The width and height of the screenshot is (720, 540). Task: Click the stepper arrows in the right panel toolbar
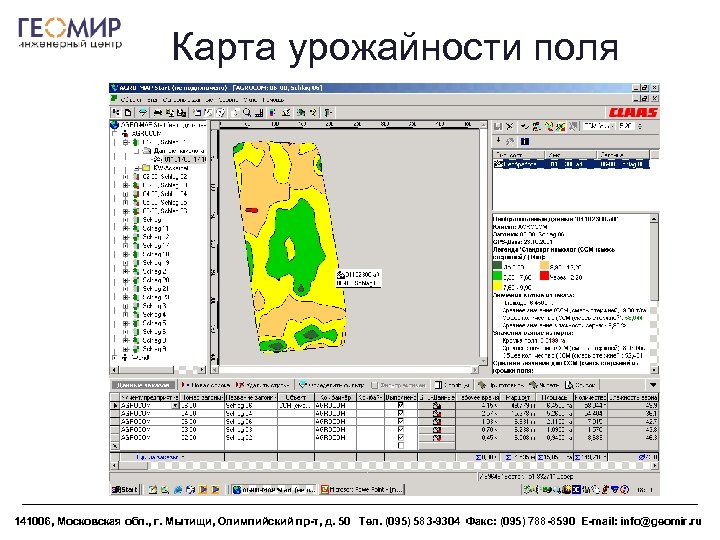click(641, 126)
